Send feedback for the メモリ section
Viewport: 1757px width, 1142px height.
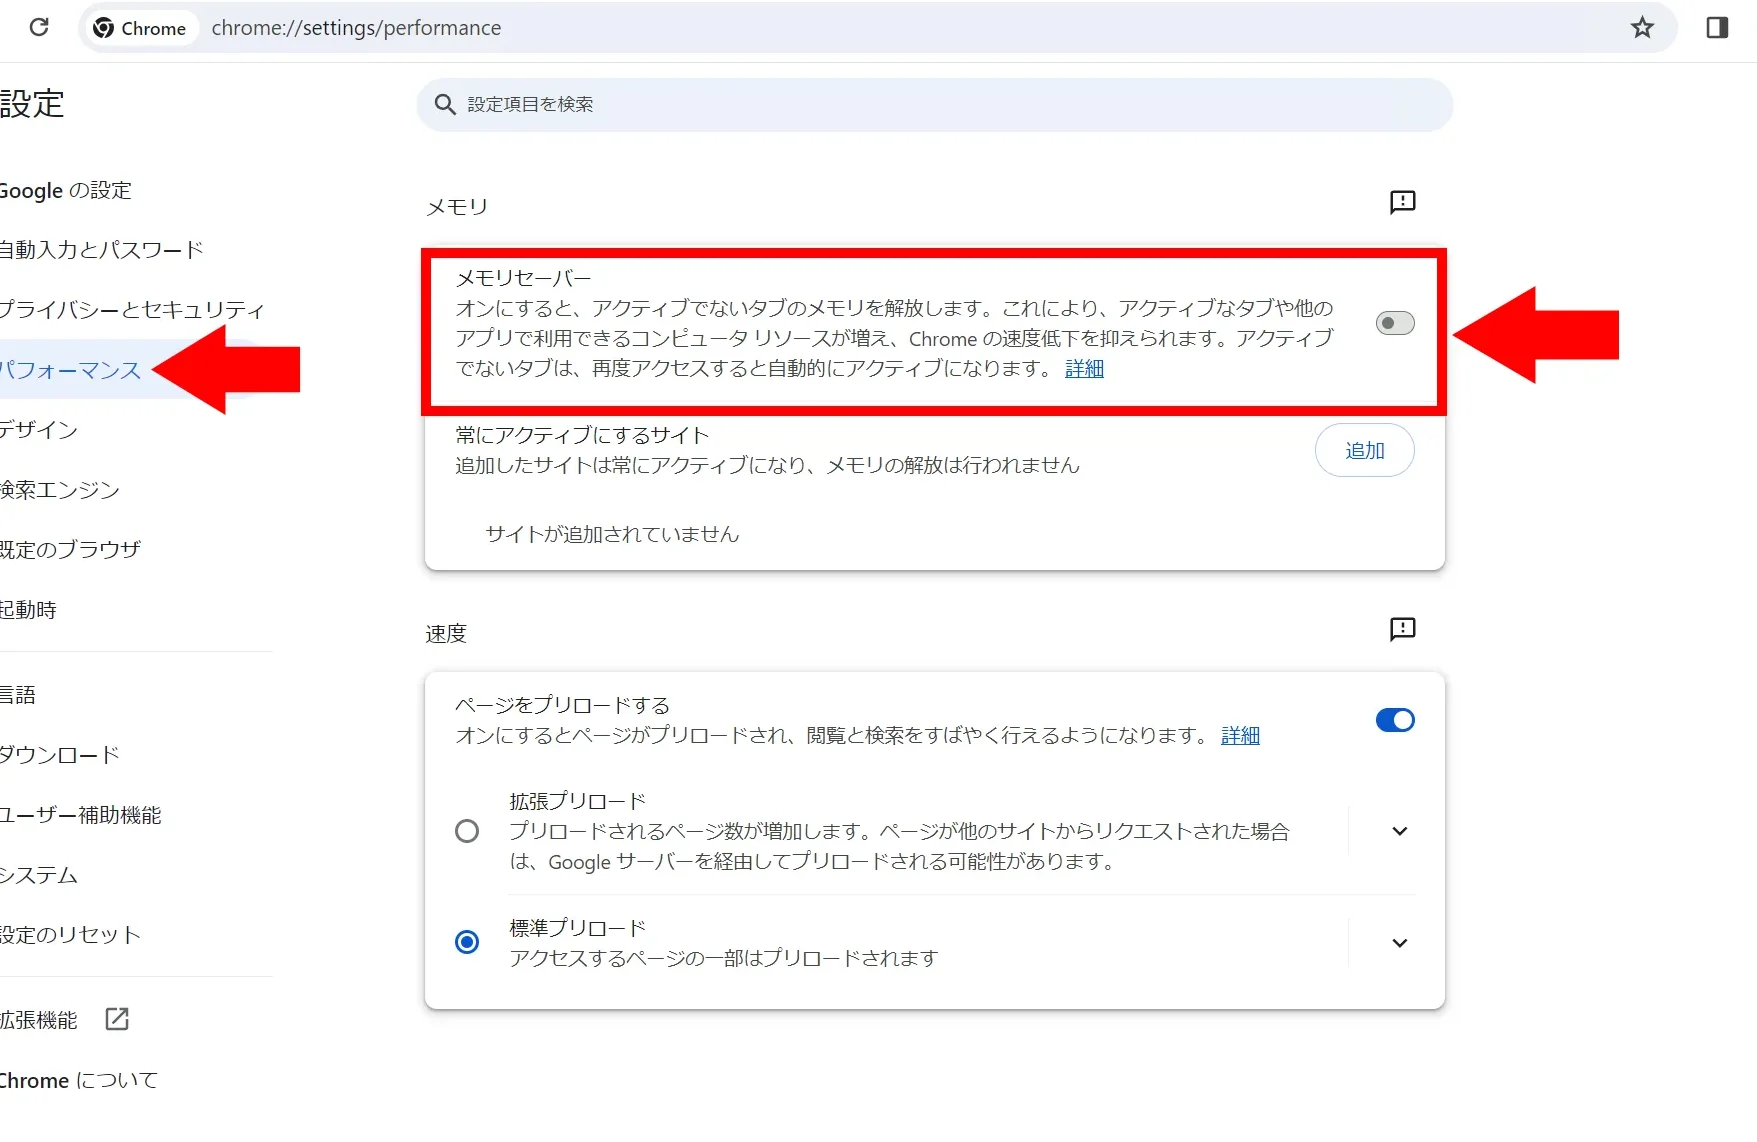1402,203
